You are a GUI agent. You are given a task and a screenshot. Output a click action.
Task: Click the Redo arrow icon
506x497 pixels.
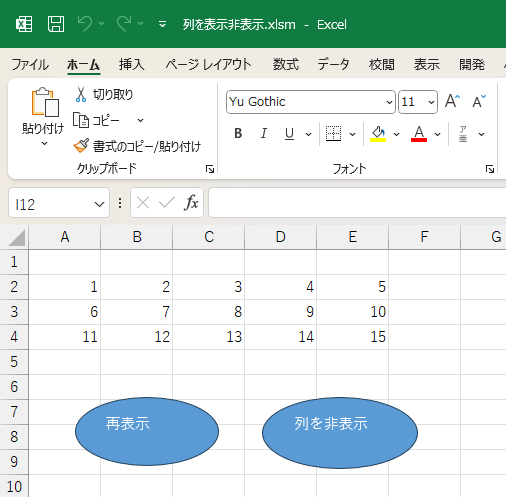pos(124,24)
